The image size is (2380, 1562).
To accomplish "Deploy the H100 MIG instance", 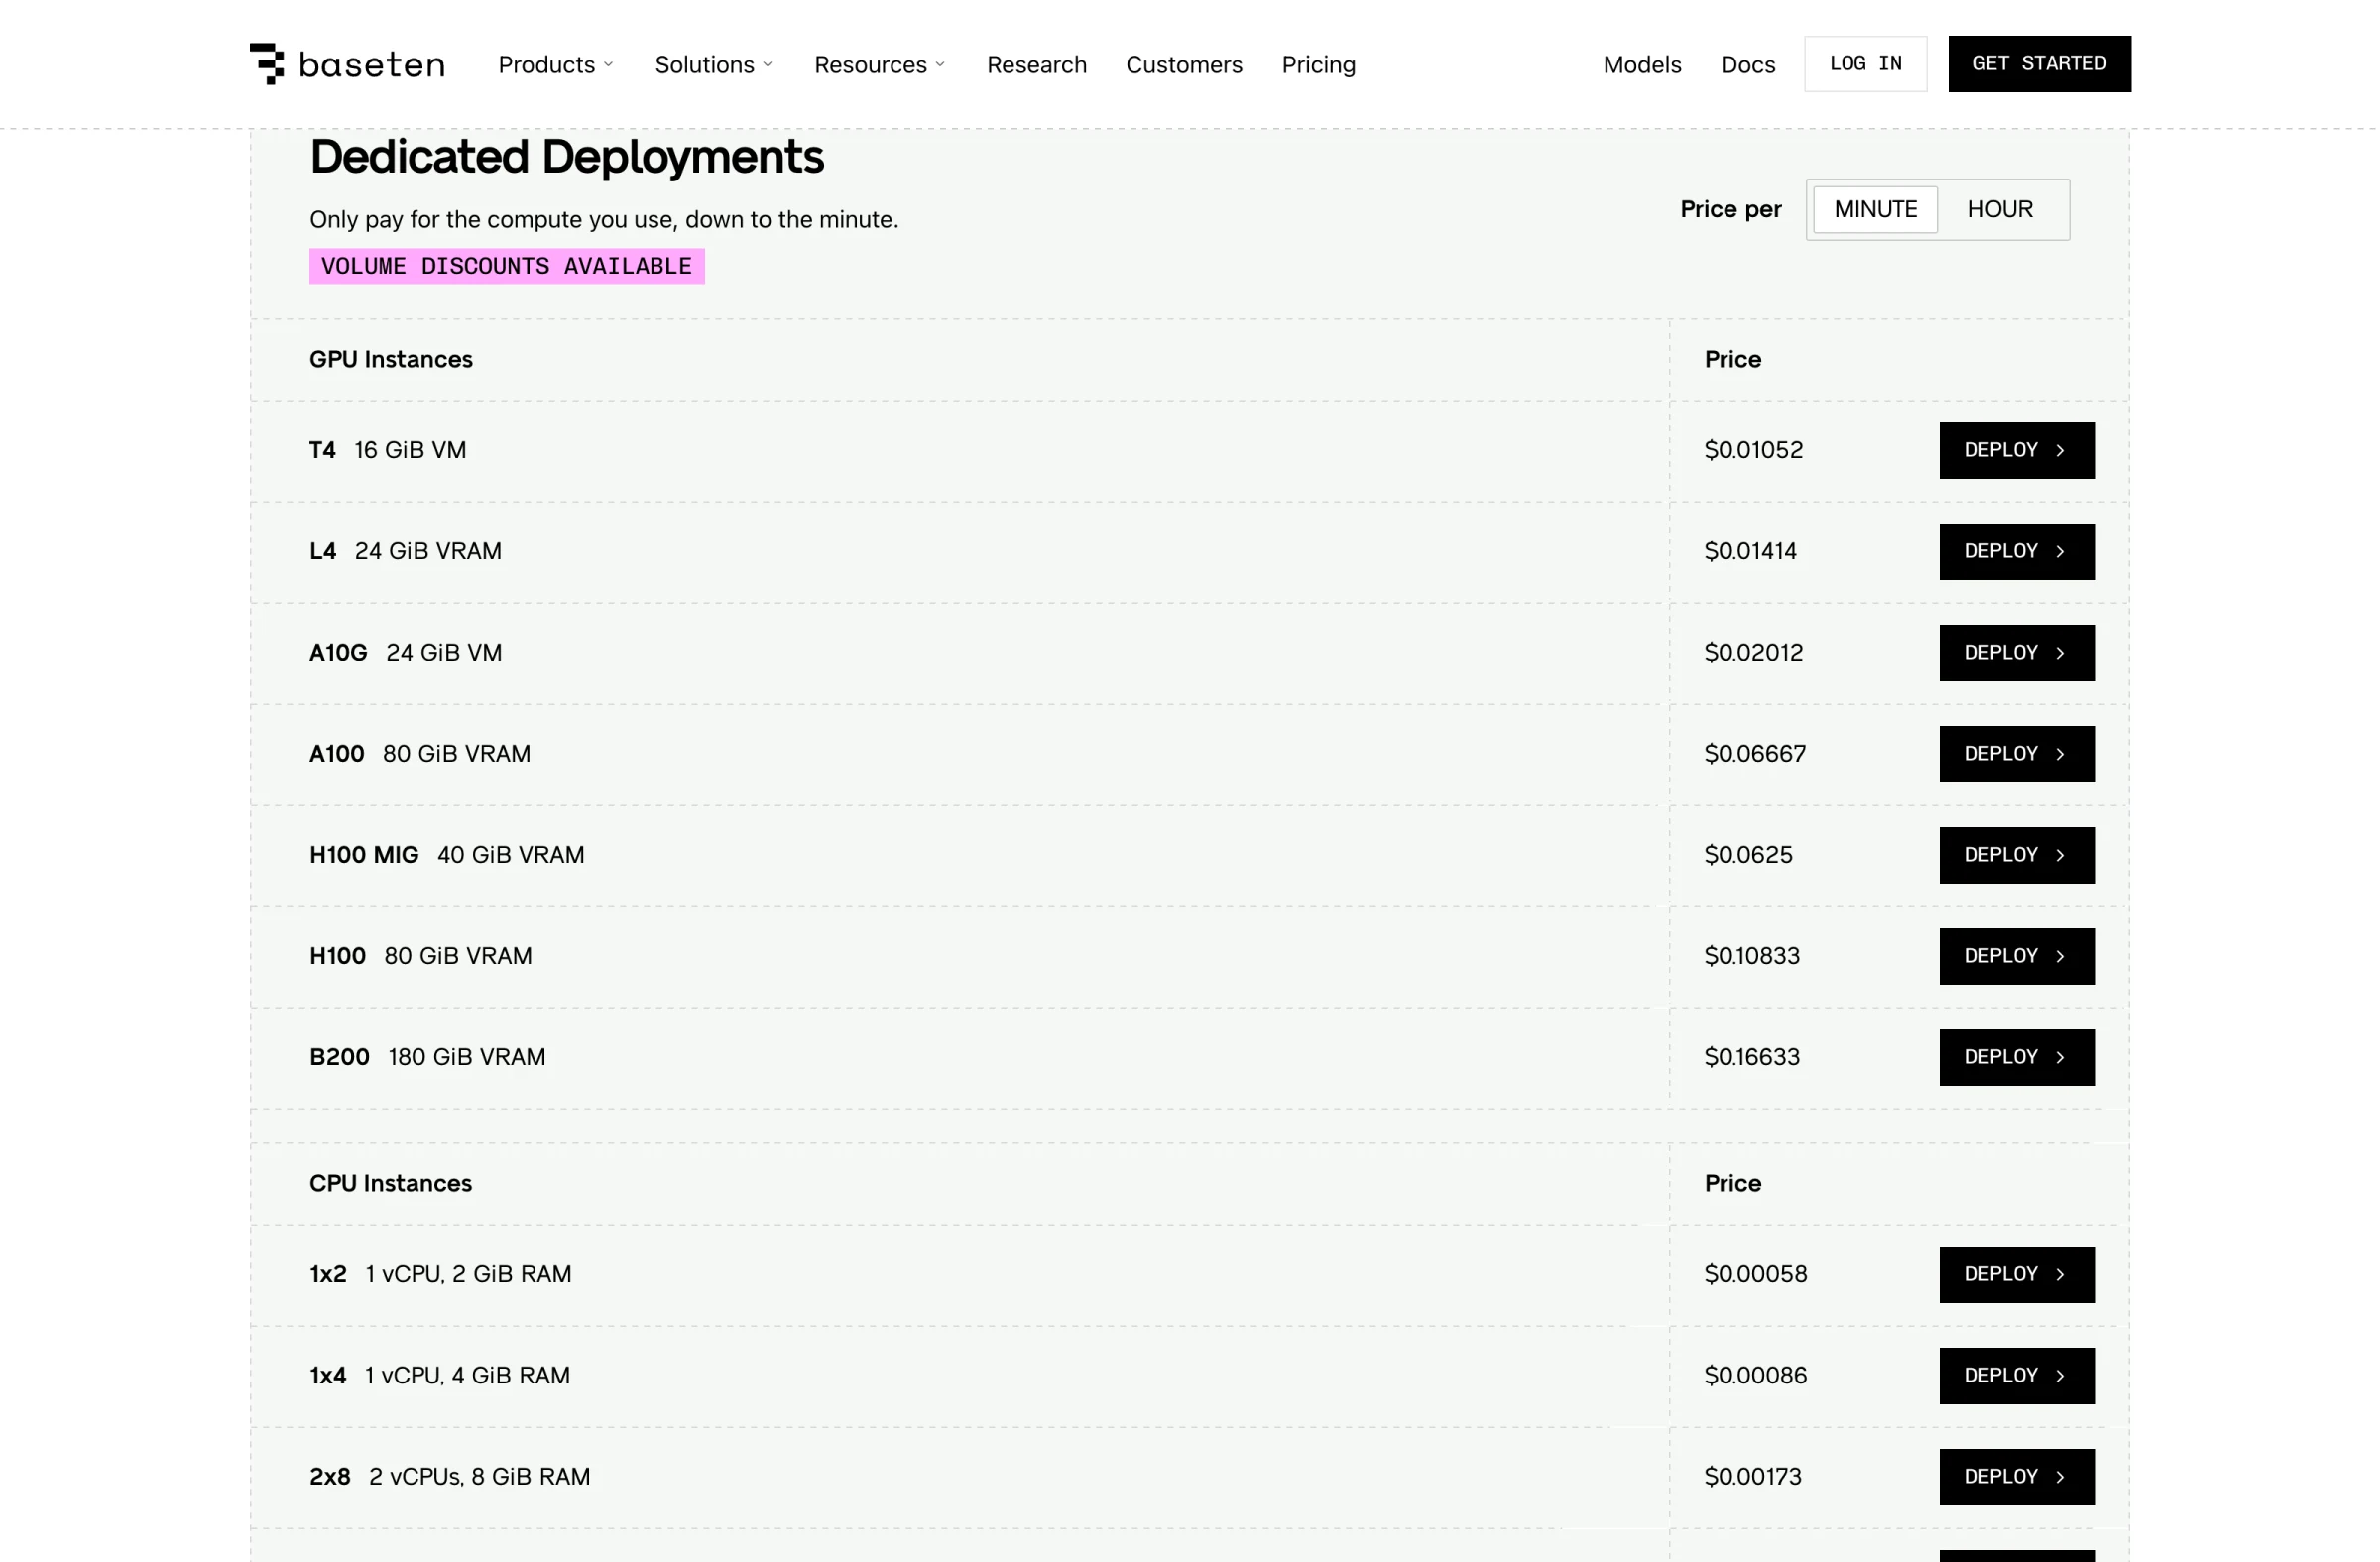I will pyautogui.click(x=2017, y=855).
